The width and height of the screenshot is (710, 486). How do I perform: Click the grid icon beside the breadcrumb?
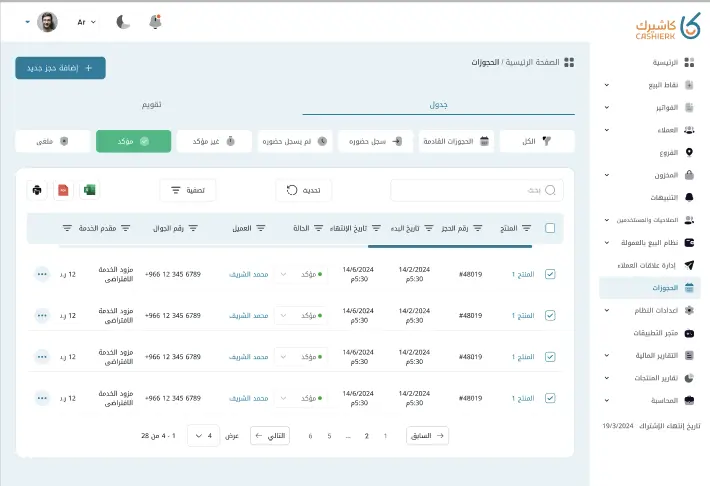pos(569,63)
